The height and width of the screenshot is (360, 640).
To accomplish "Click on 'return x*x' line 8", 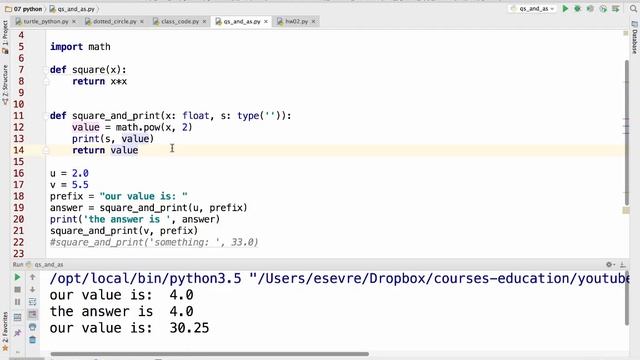I will coord(100,81).
